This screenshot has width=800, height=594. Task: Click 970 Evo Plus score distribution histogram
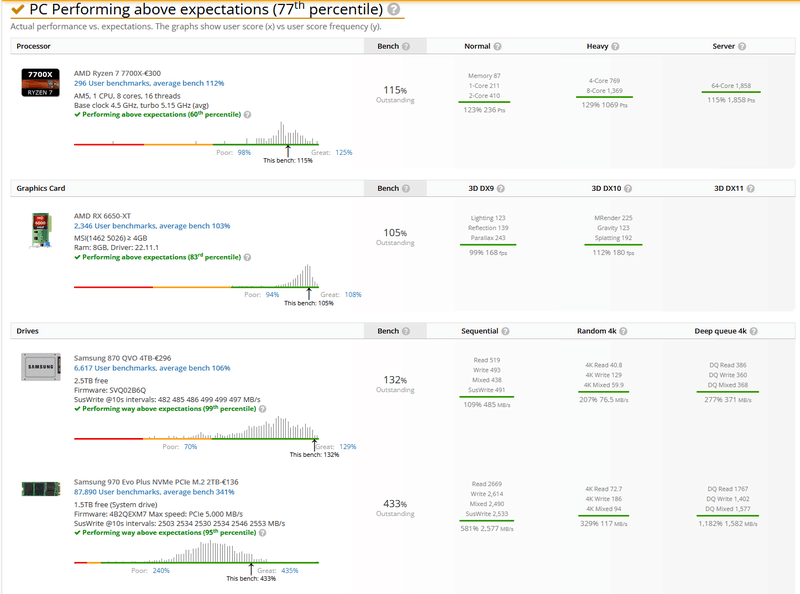click(x=196, y=552)
